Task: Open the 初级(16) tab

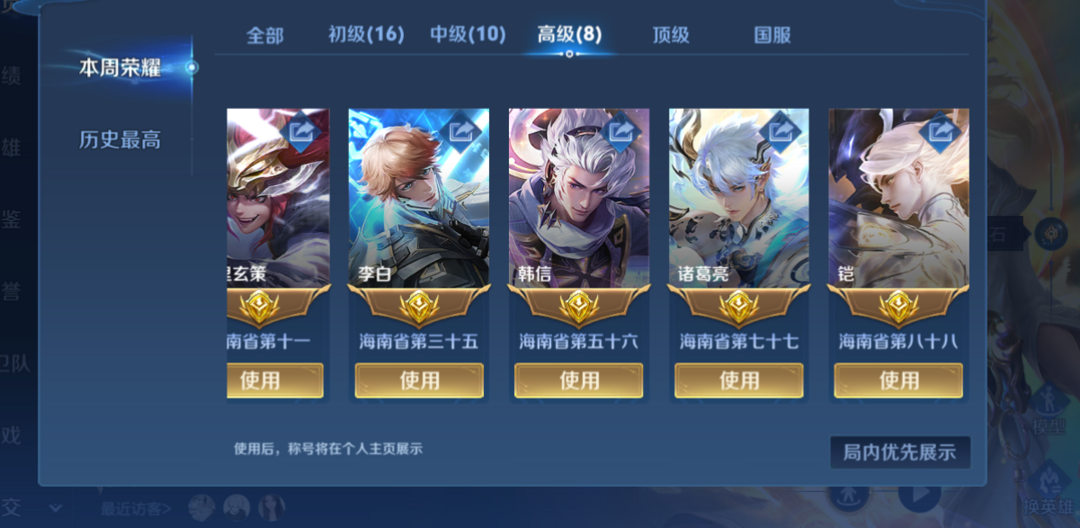Action: 366,34
